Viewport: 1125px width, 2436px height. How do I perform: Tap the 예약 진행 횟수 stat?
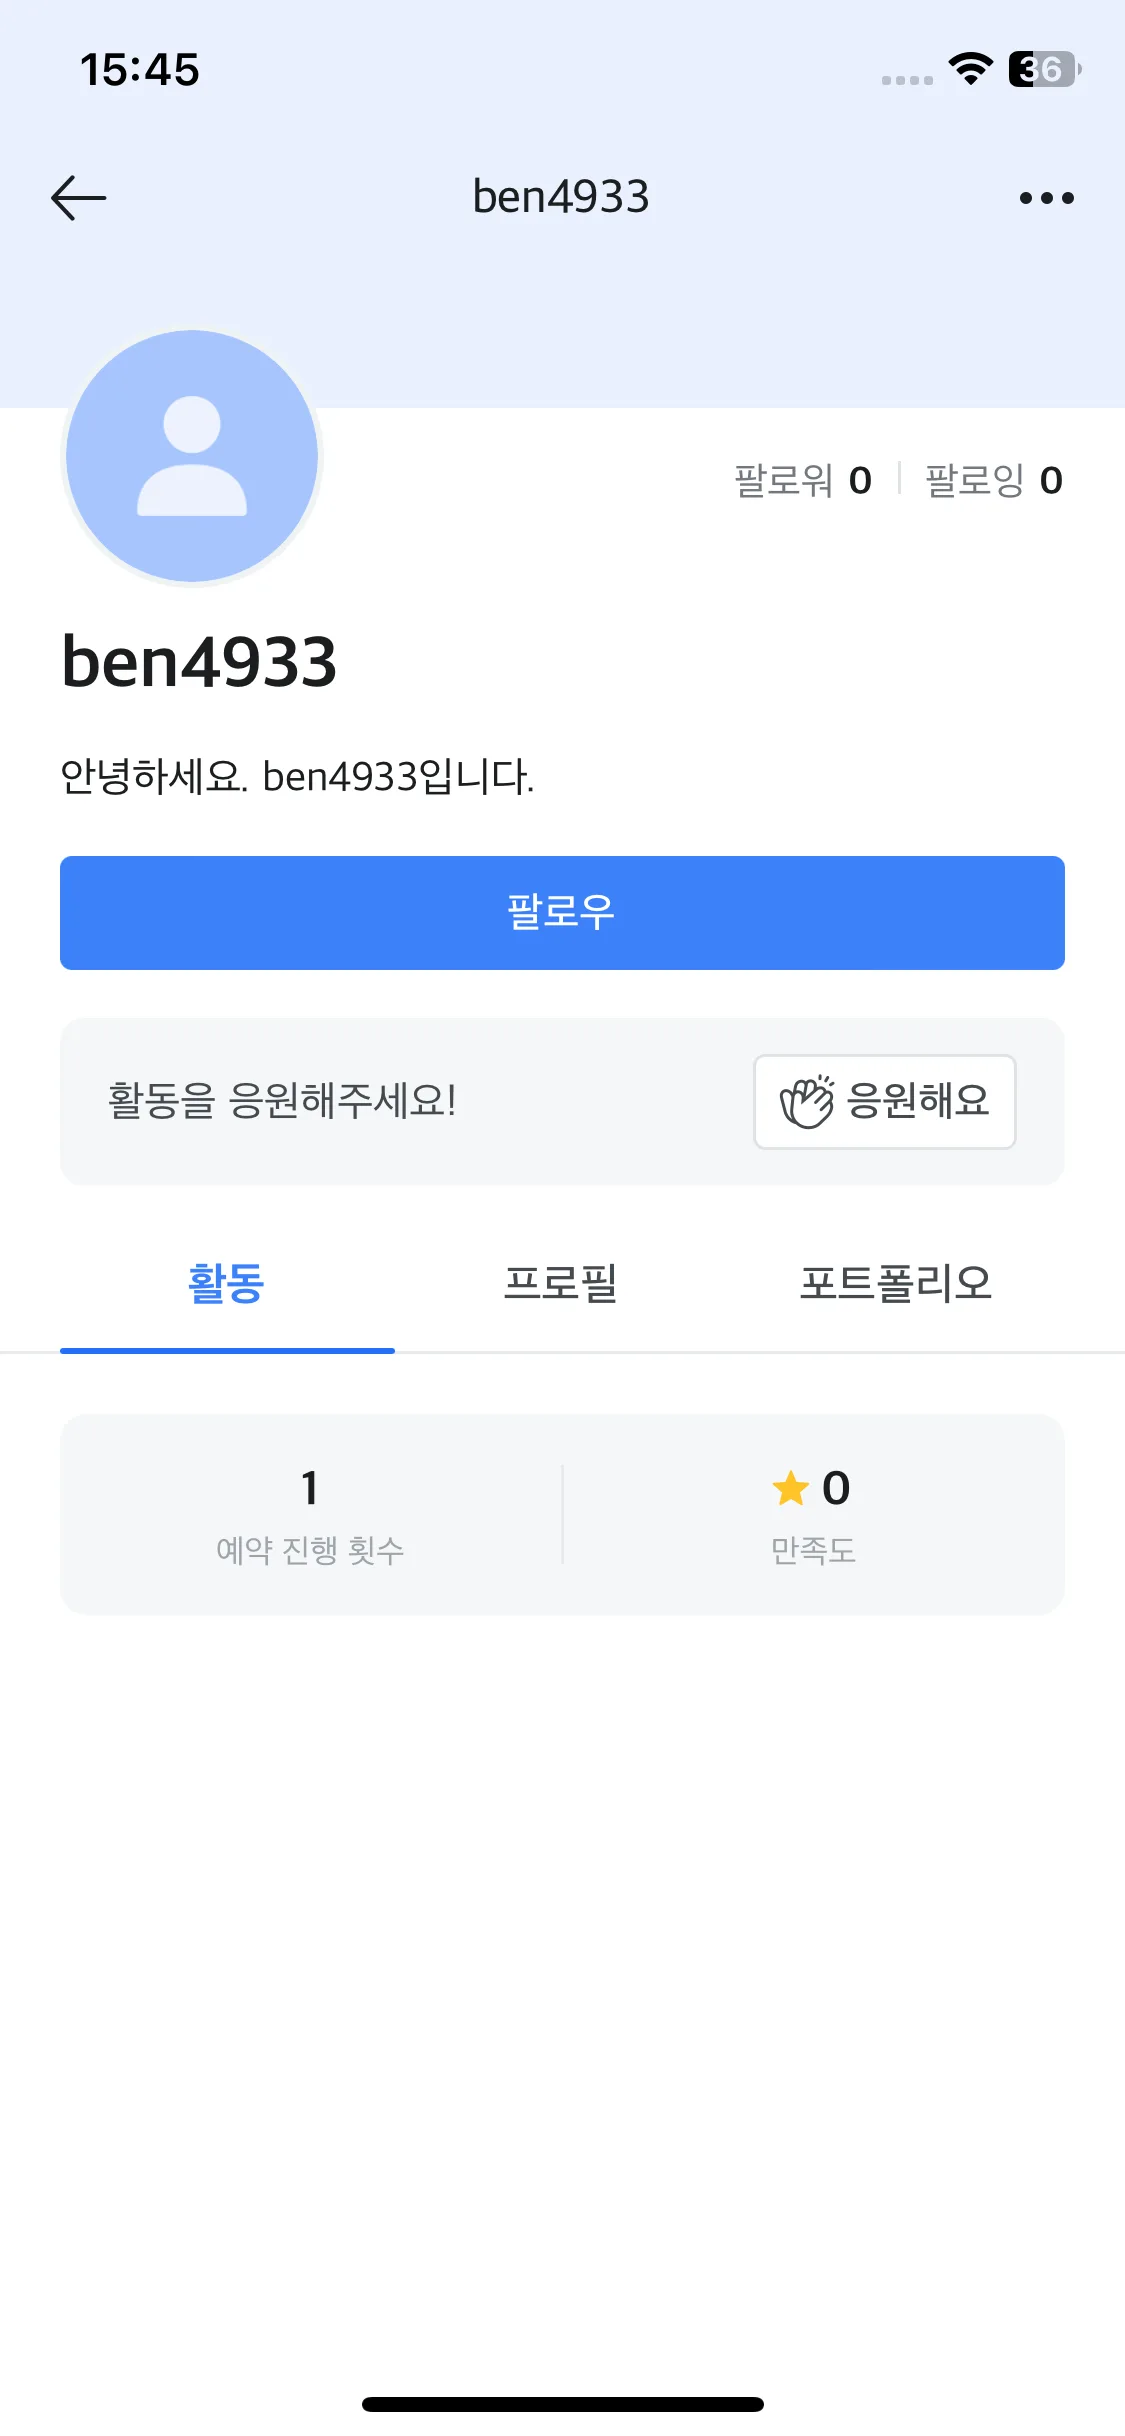click(310, 1514)
